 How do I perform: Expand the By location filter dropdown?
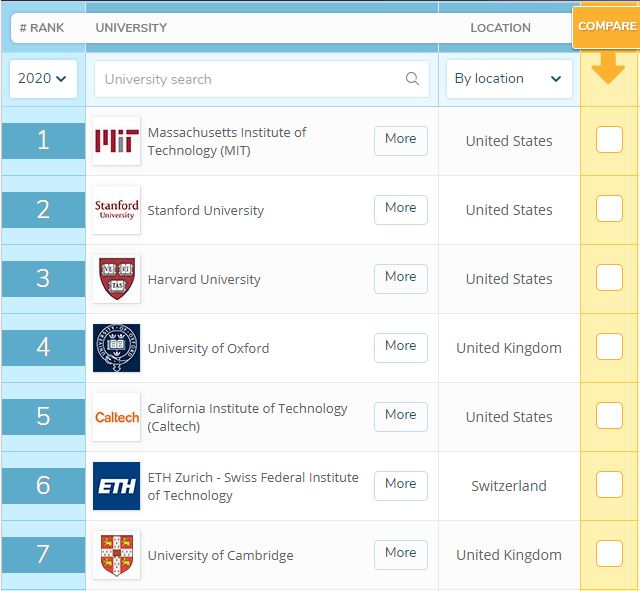click(508, 79)
